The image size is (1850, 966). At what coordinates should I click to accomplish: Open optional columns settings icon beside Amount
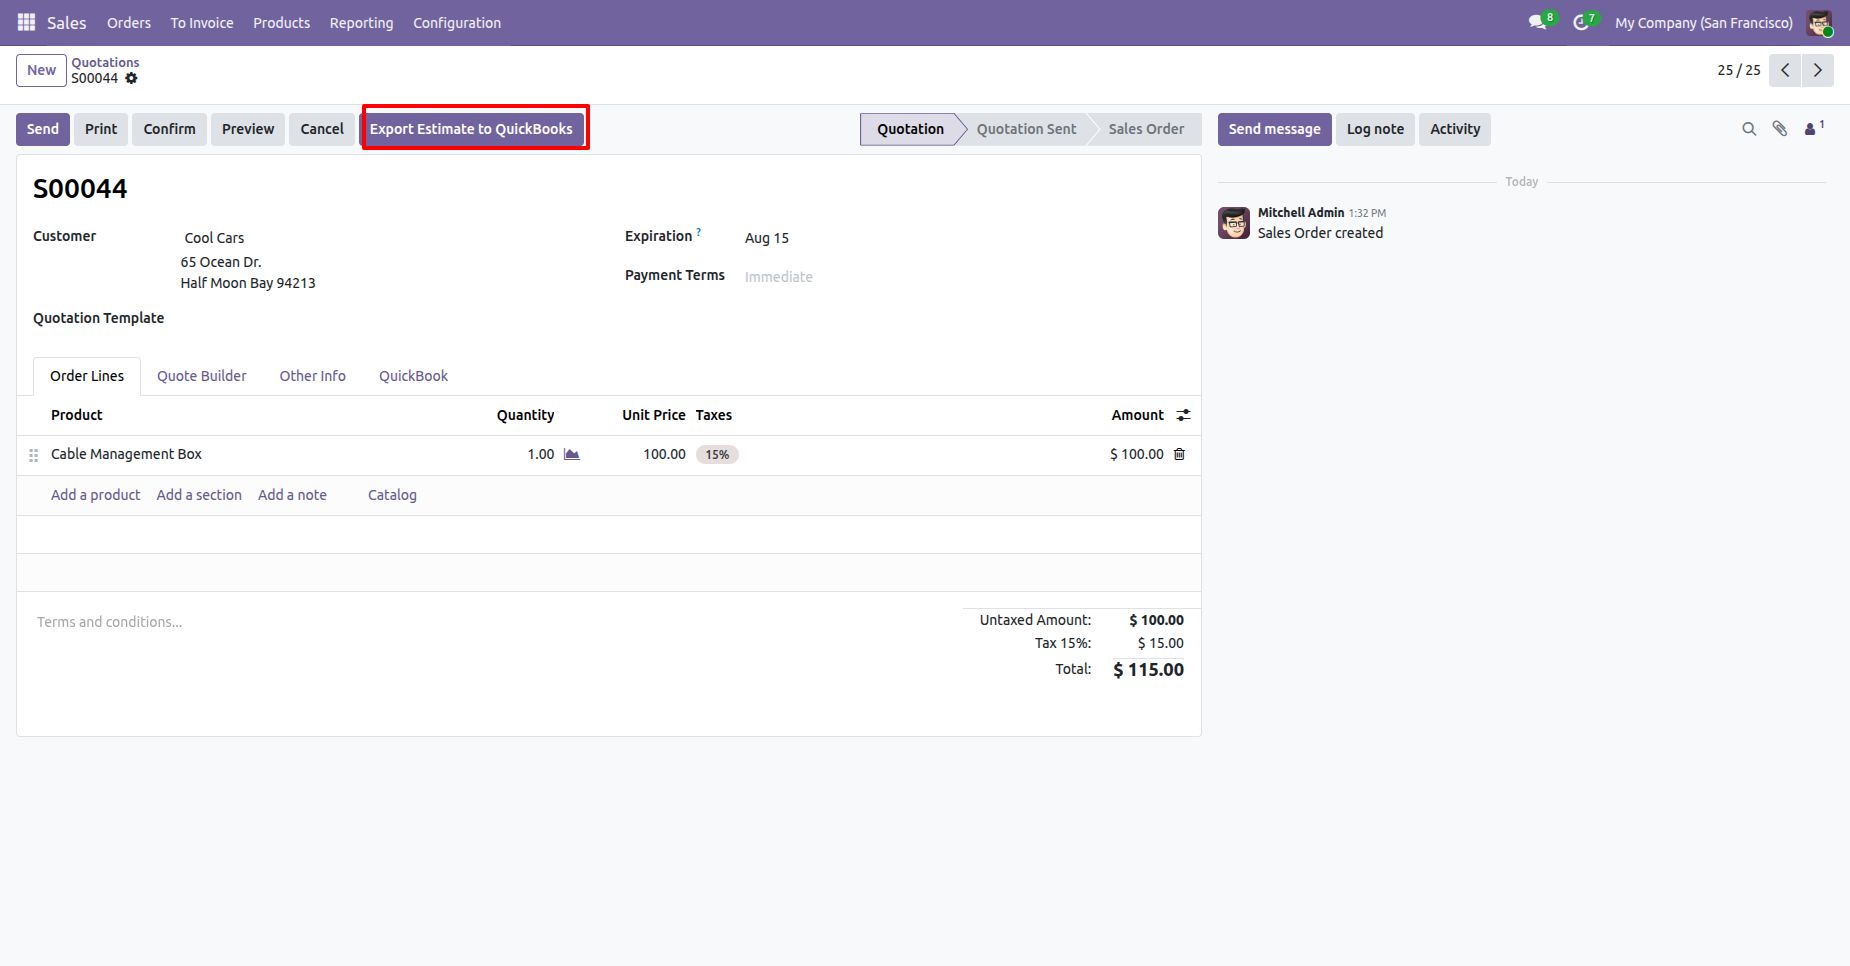[x=1183, y=415]
